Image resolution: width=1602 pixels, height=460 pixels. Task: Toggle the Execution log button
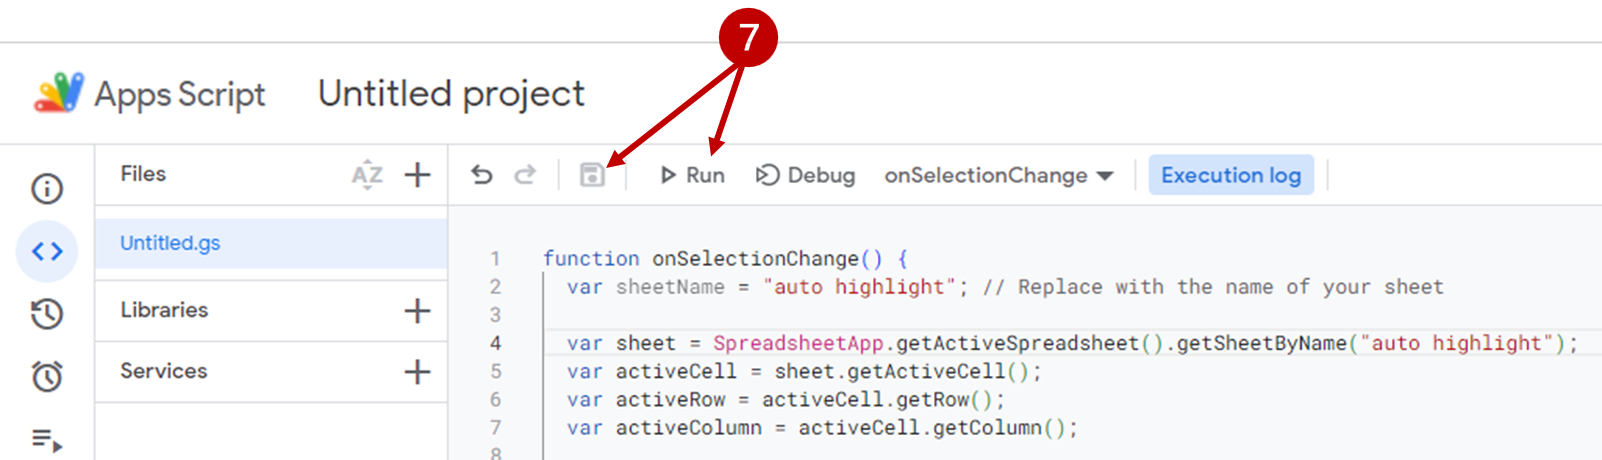pyautogui.click(x=1230, y=175)
